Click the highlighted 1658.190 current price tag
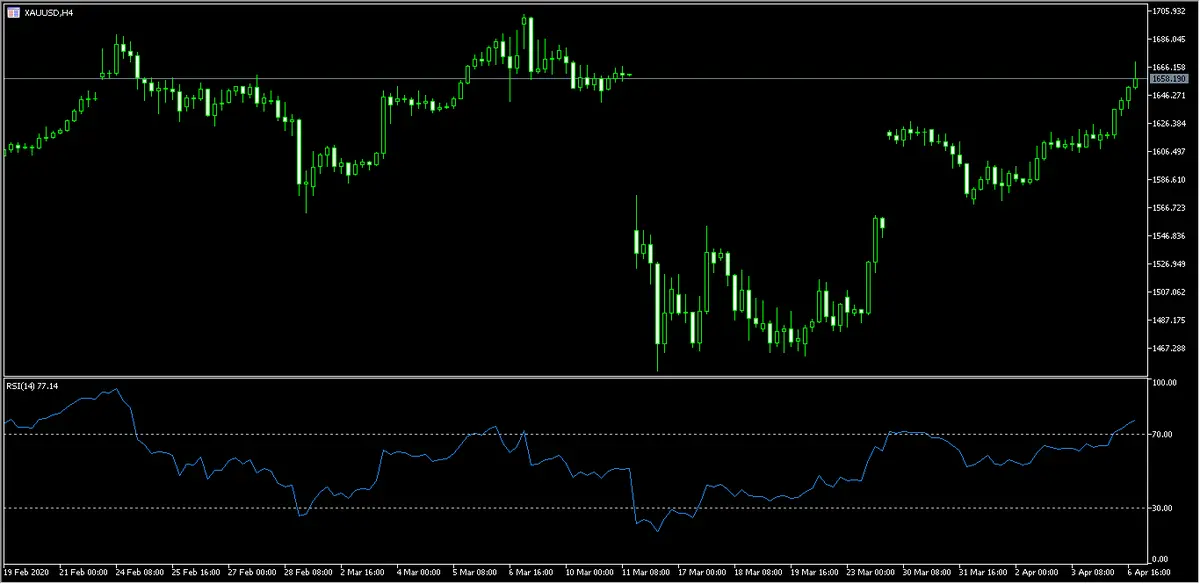Screen dimensions: 1200x584 click(1168, 78)
